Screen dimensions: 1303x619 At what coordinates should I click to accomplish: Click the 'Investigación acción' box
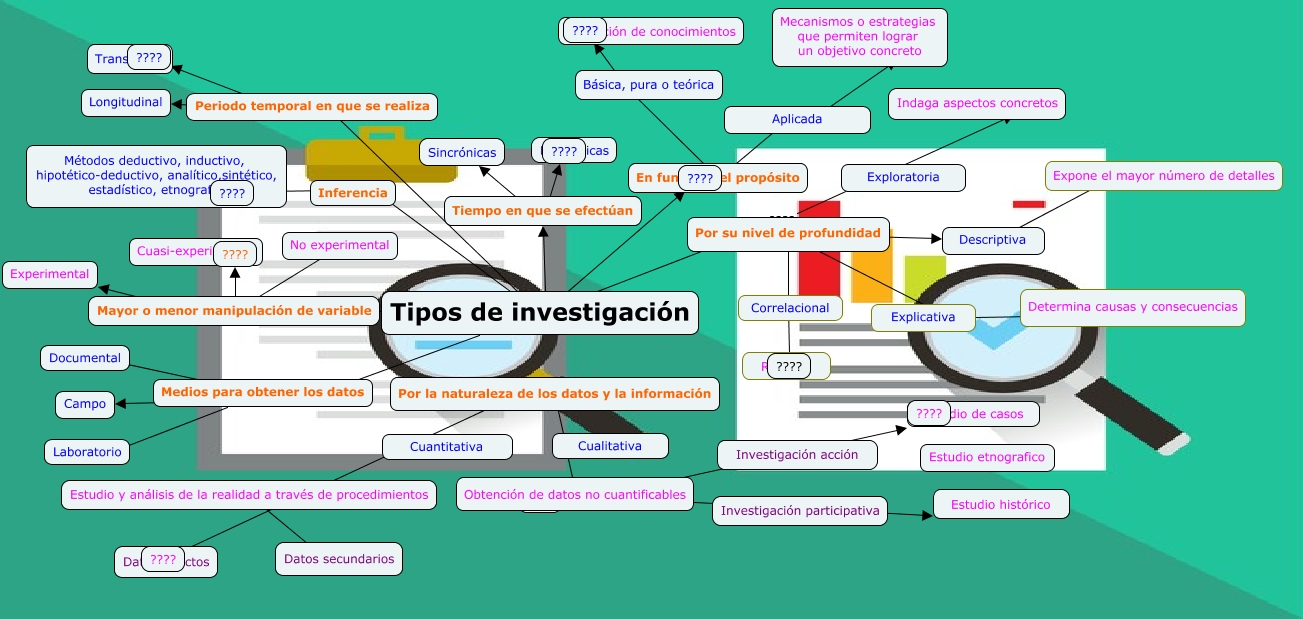[797, 455]
